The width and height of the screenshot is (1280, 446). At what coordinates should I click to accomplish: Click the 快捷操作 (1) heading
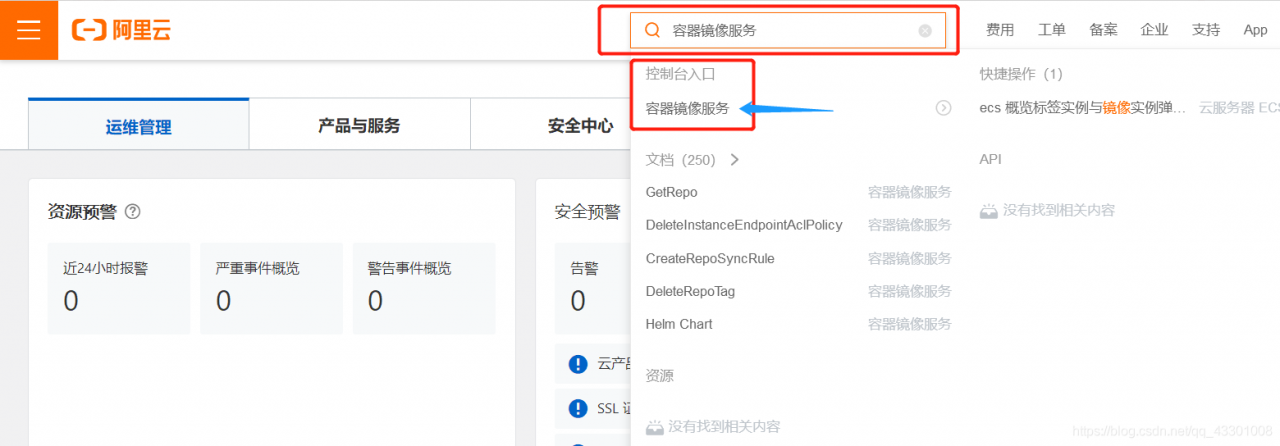pyautogui.click(x=1021, y=74)
